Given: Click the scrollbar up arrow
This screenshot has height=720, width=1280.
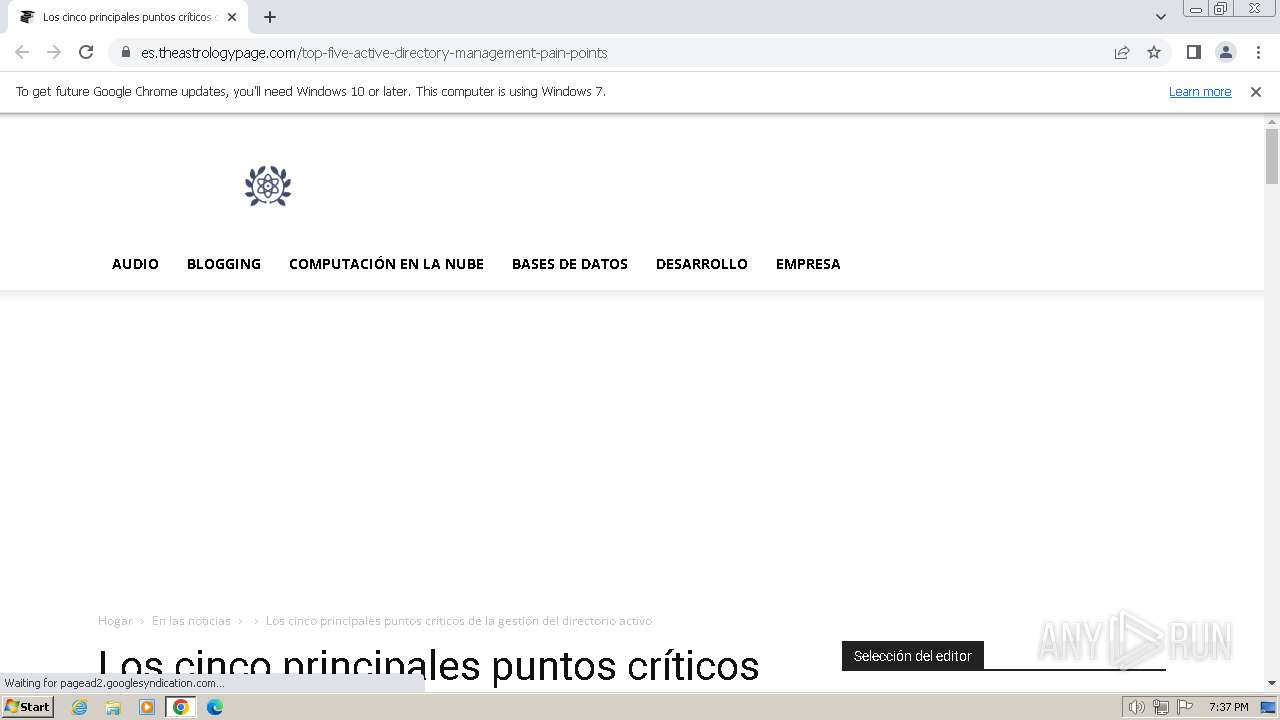Looking at the screenshot, I should pos(1272,121).
